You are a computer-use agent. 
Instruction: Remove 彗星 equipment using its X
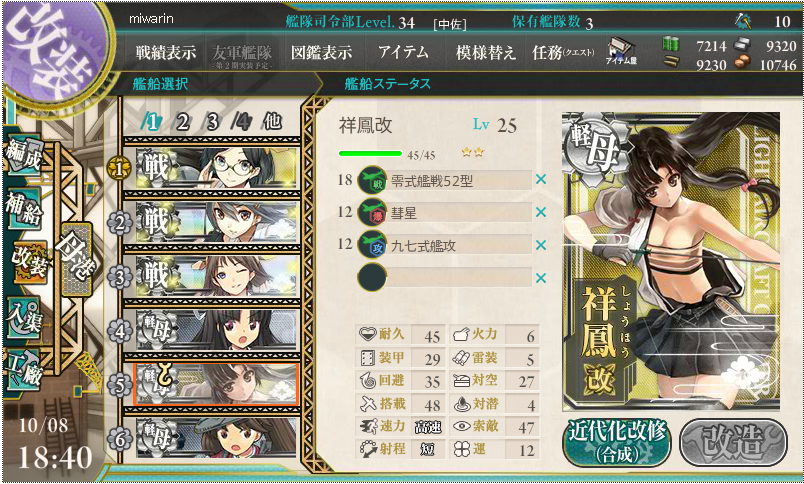(x=540, y=212)
